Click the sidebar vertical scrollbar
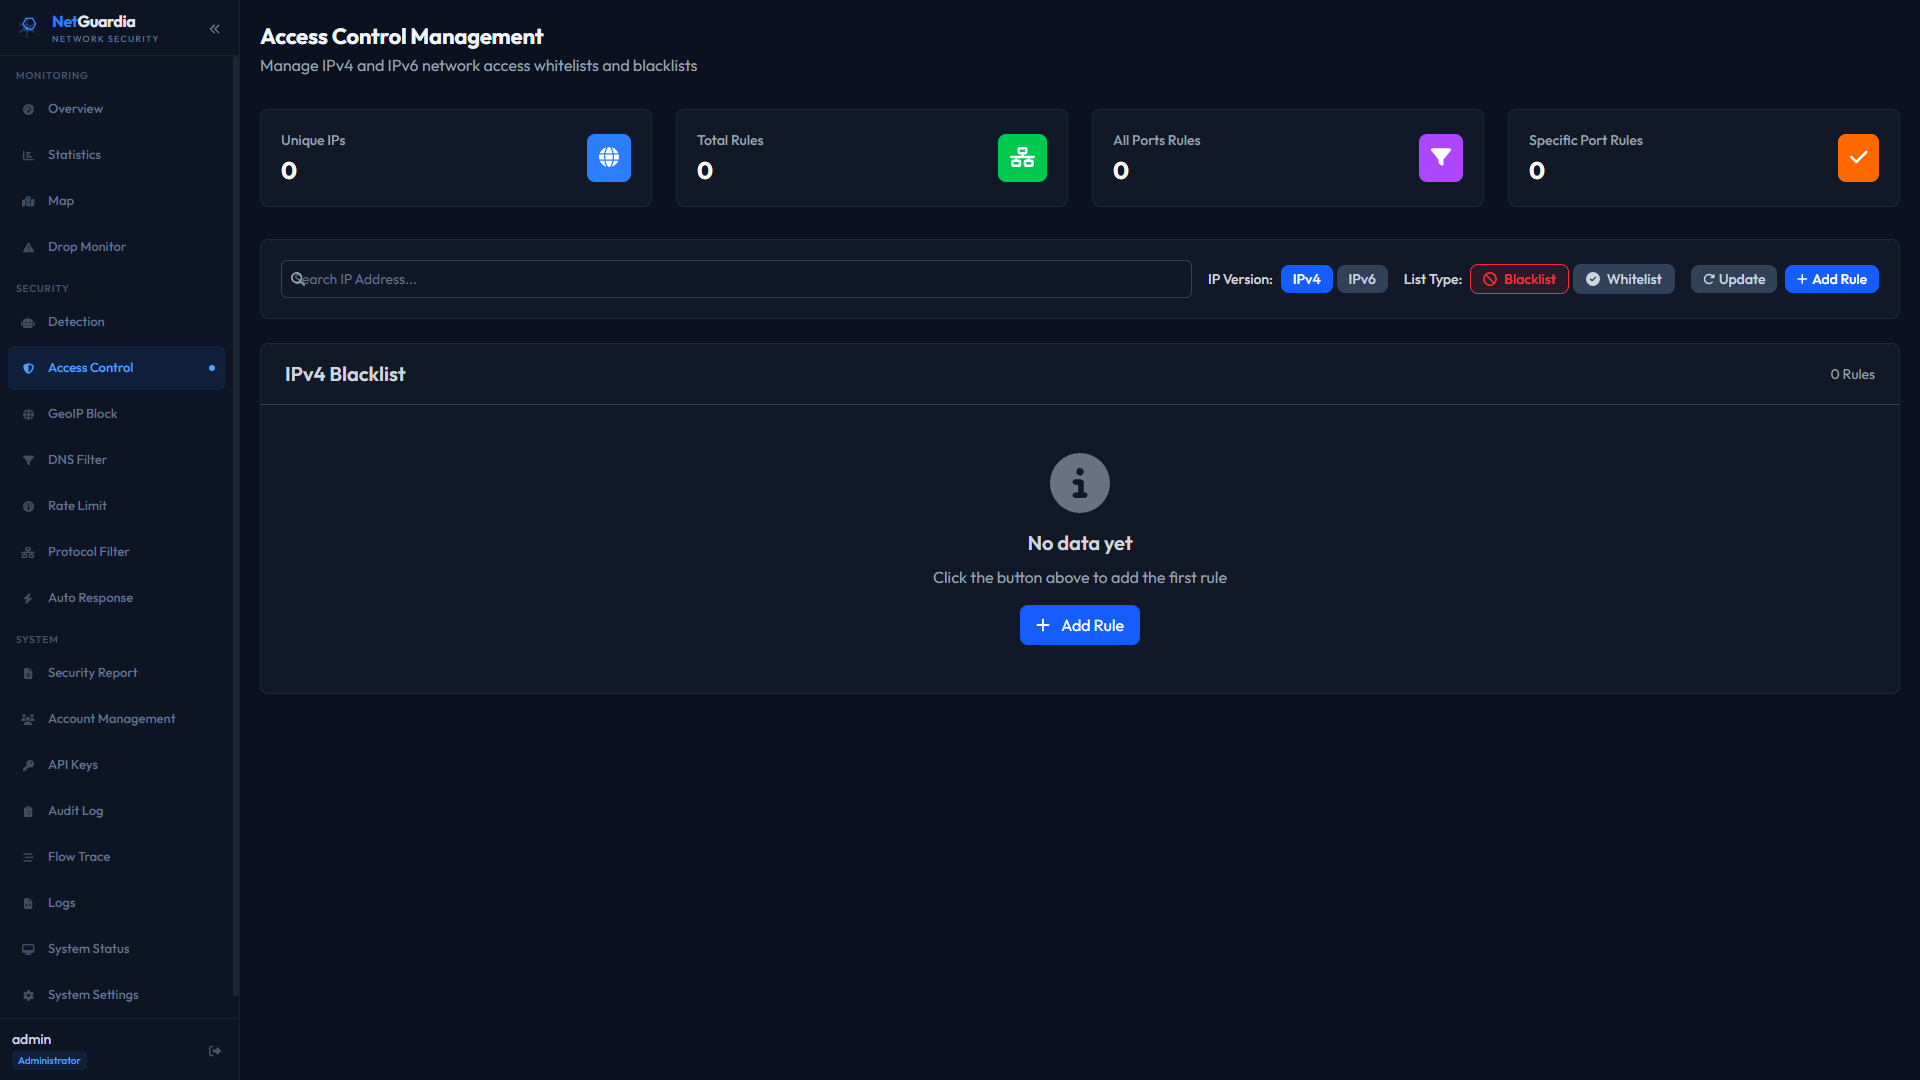 236,527
